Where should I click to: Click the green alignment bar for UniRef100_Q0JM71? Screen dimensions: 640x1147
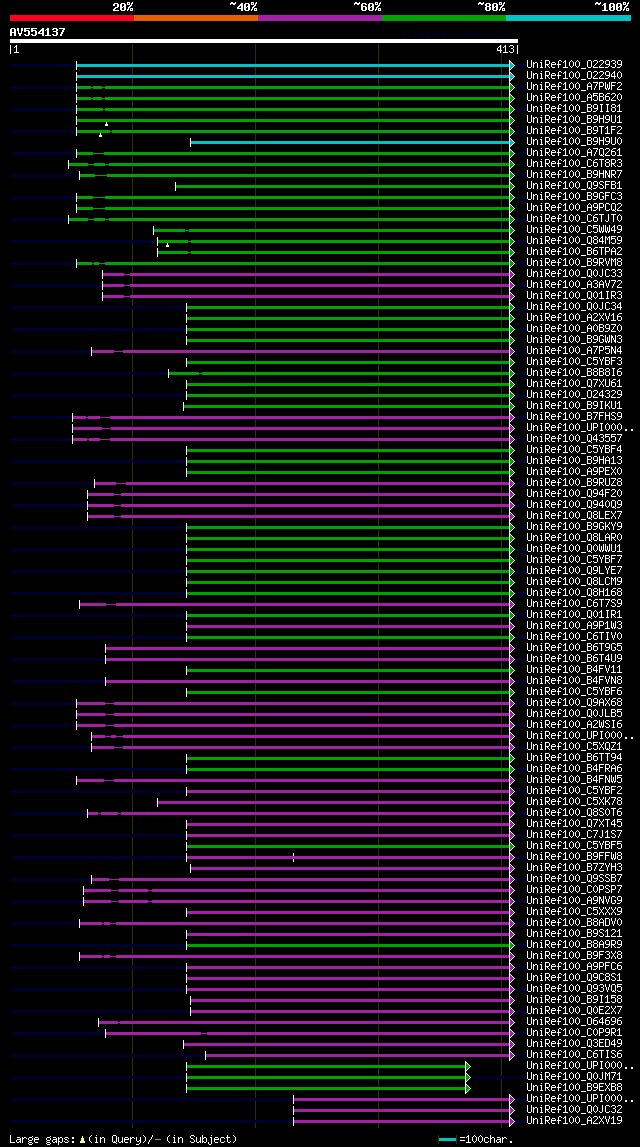coord(326,1078)
